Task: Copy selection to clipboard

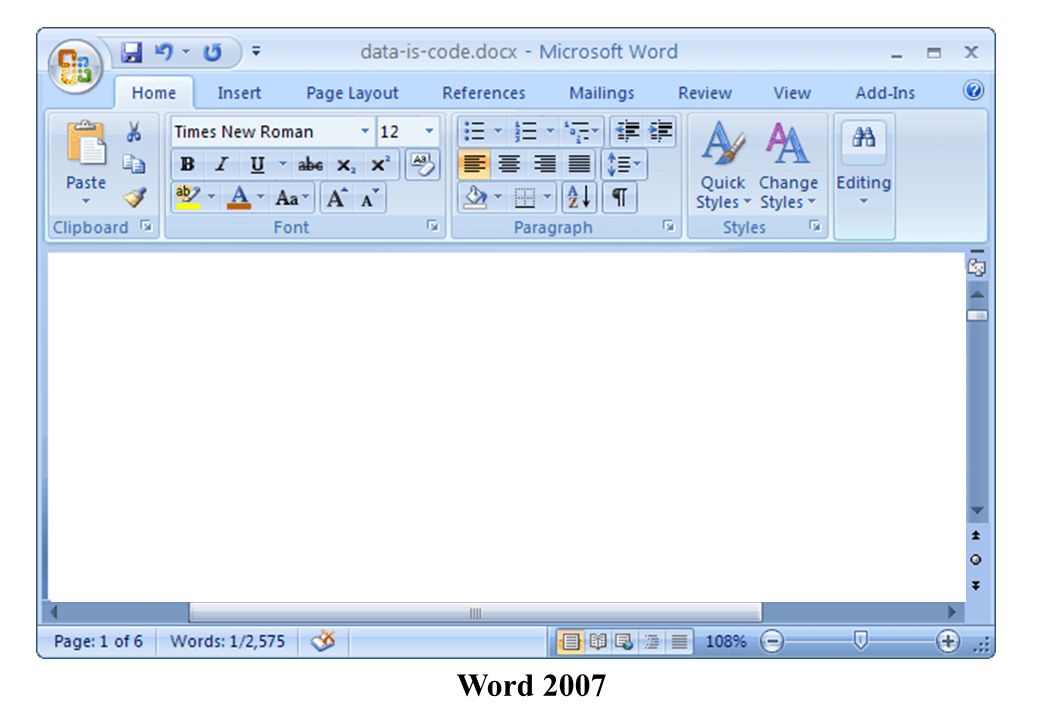Action: [134, 164]
